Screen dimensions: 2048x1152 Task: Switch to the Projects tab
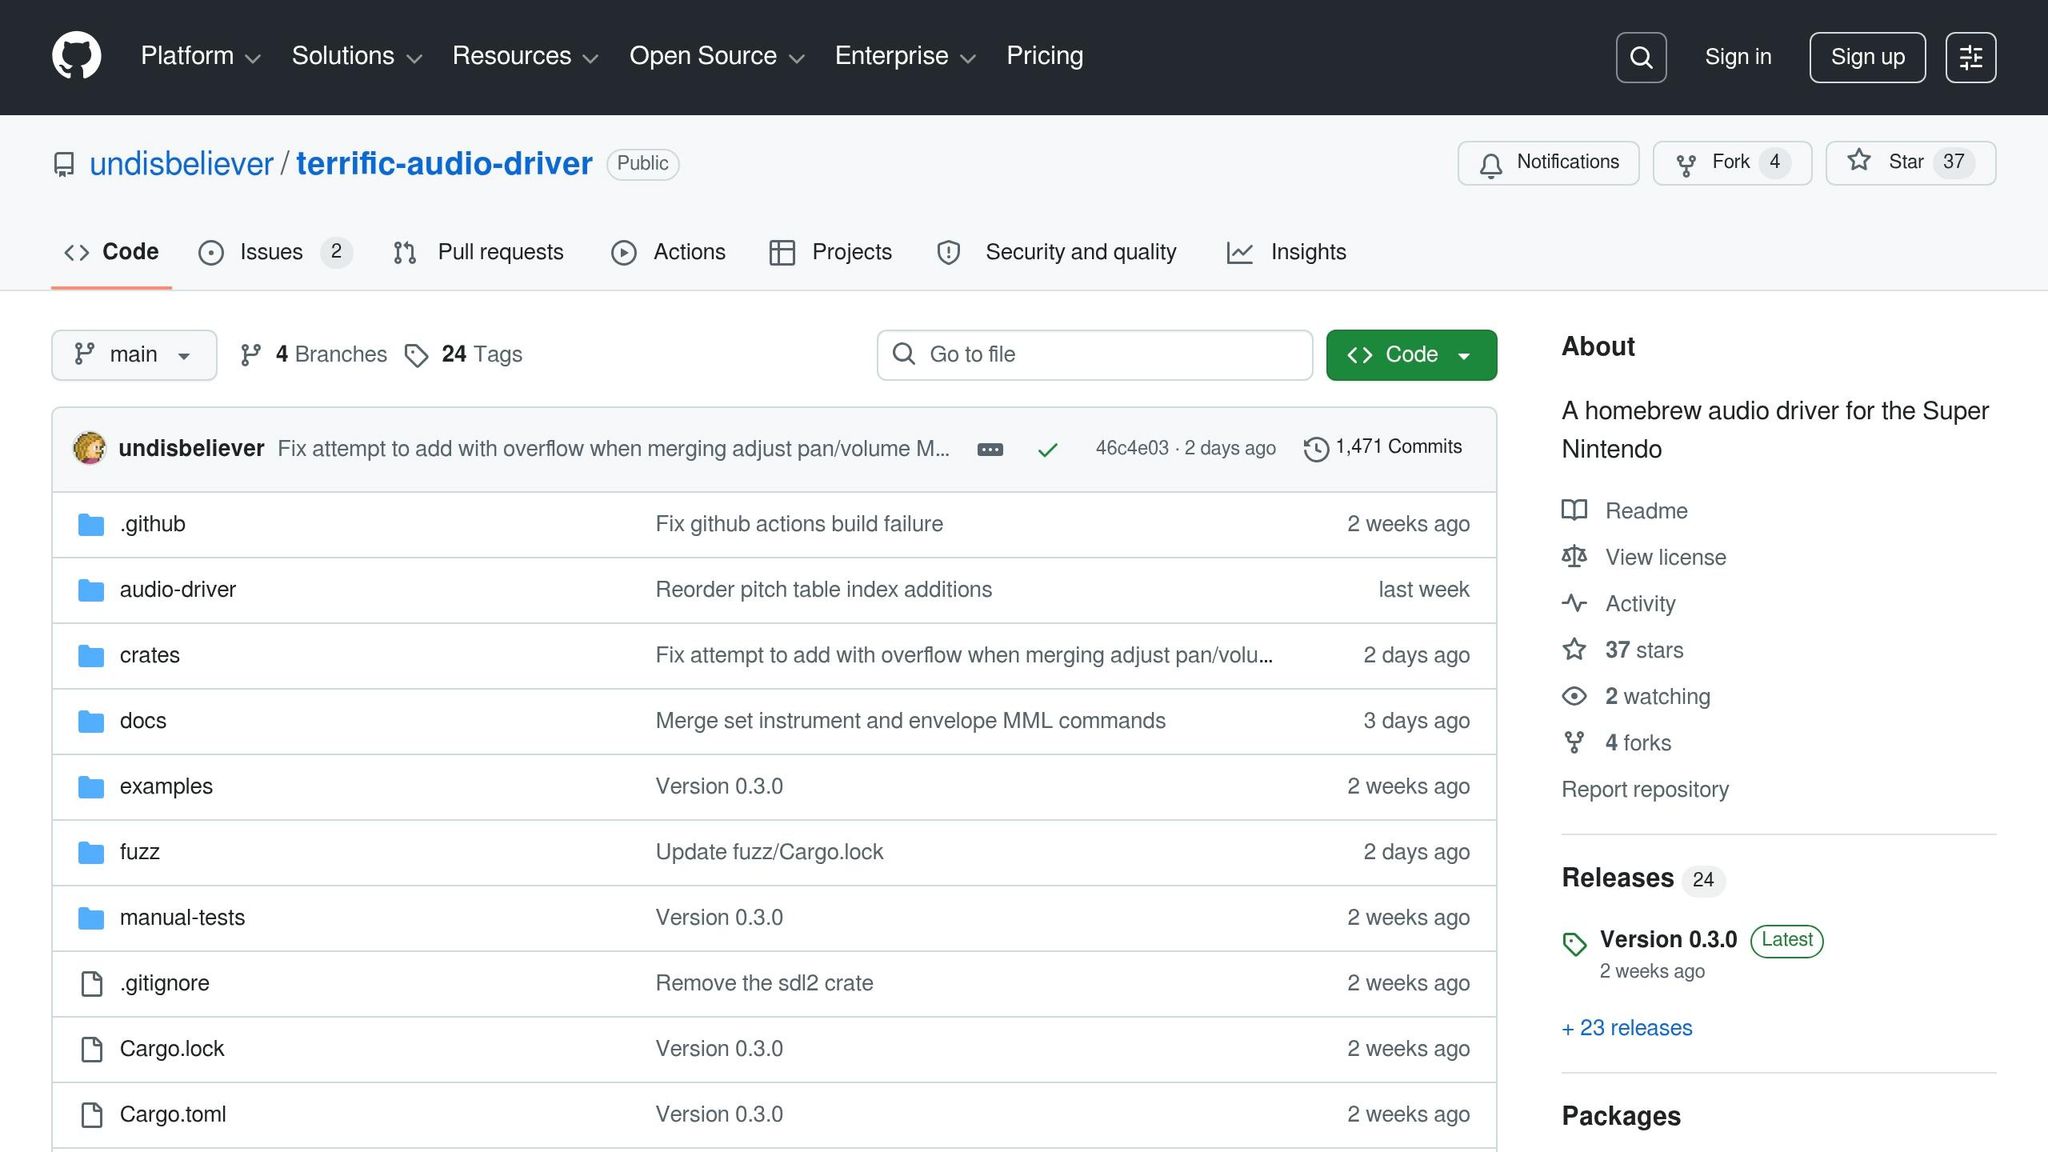(830, 252)
